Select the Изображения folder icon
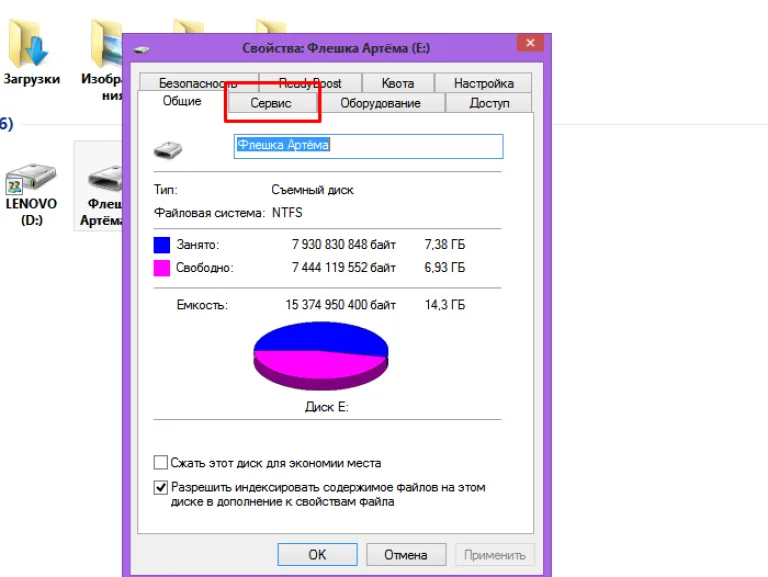The width and height of the screenshot is (768, 577). click(x=106, y=44)
